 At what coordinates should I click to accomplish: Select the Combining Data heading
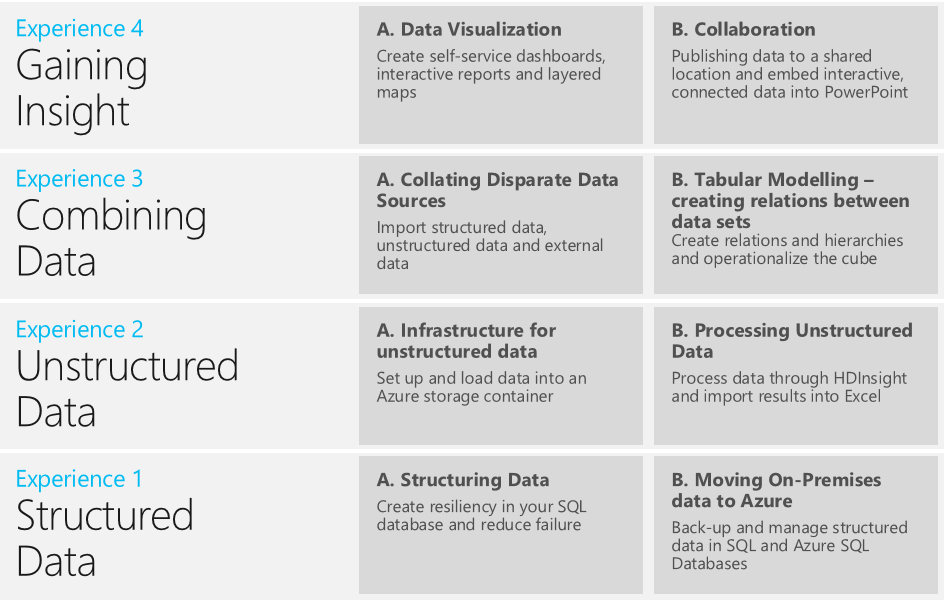pos(110,238)
